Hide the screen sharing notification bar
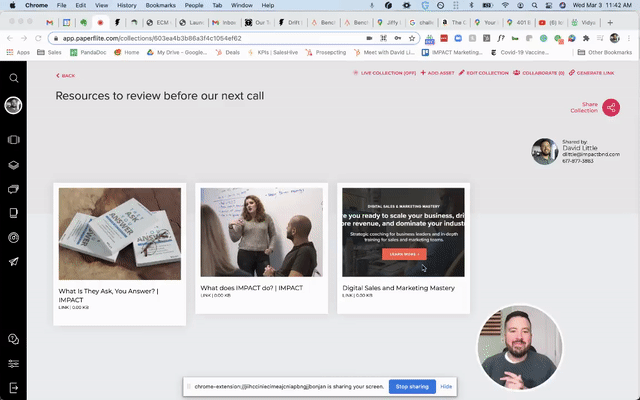 446,387
